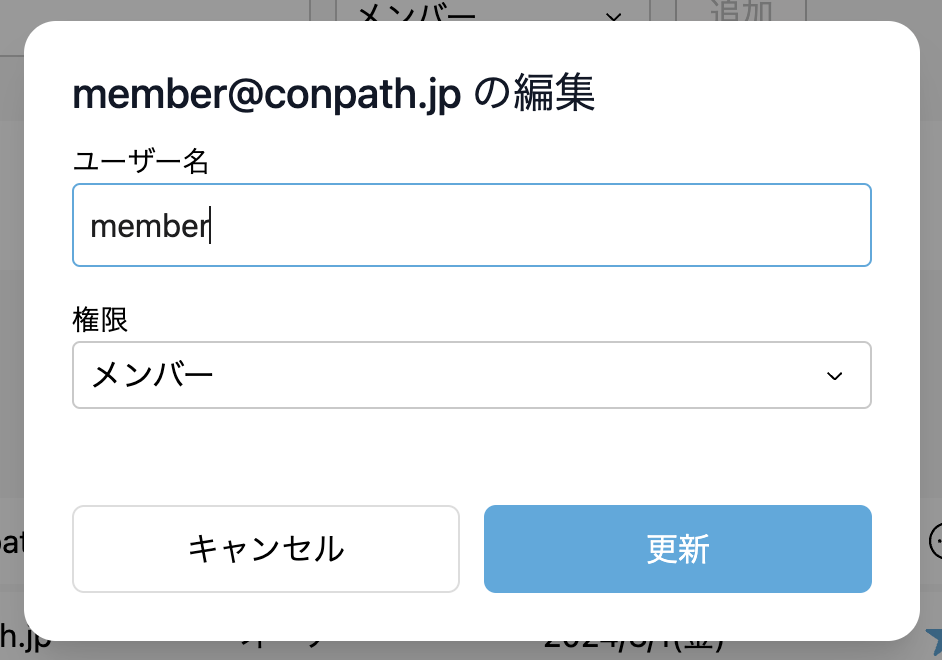Click the partially visible circle icon at right edge
This screenshot has height=660, width=942.
936,541
